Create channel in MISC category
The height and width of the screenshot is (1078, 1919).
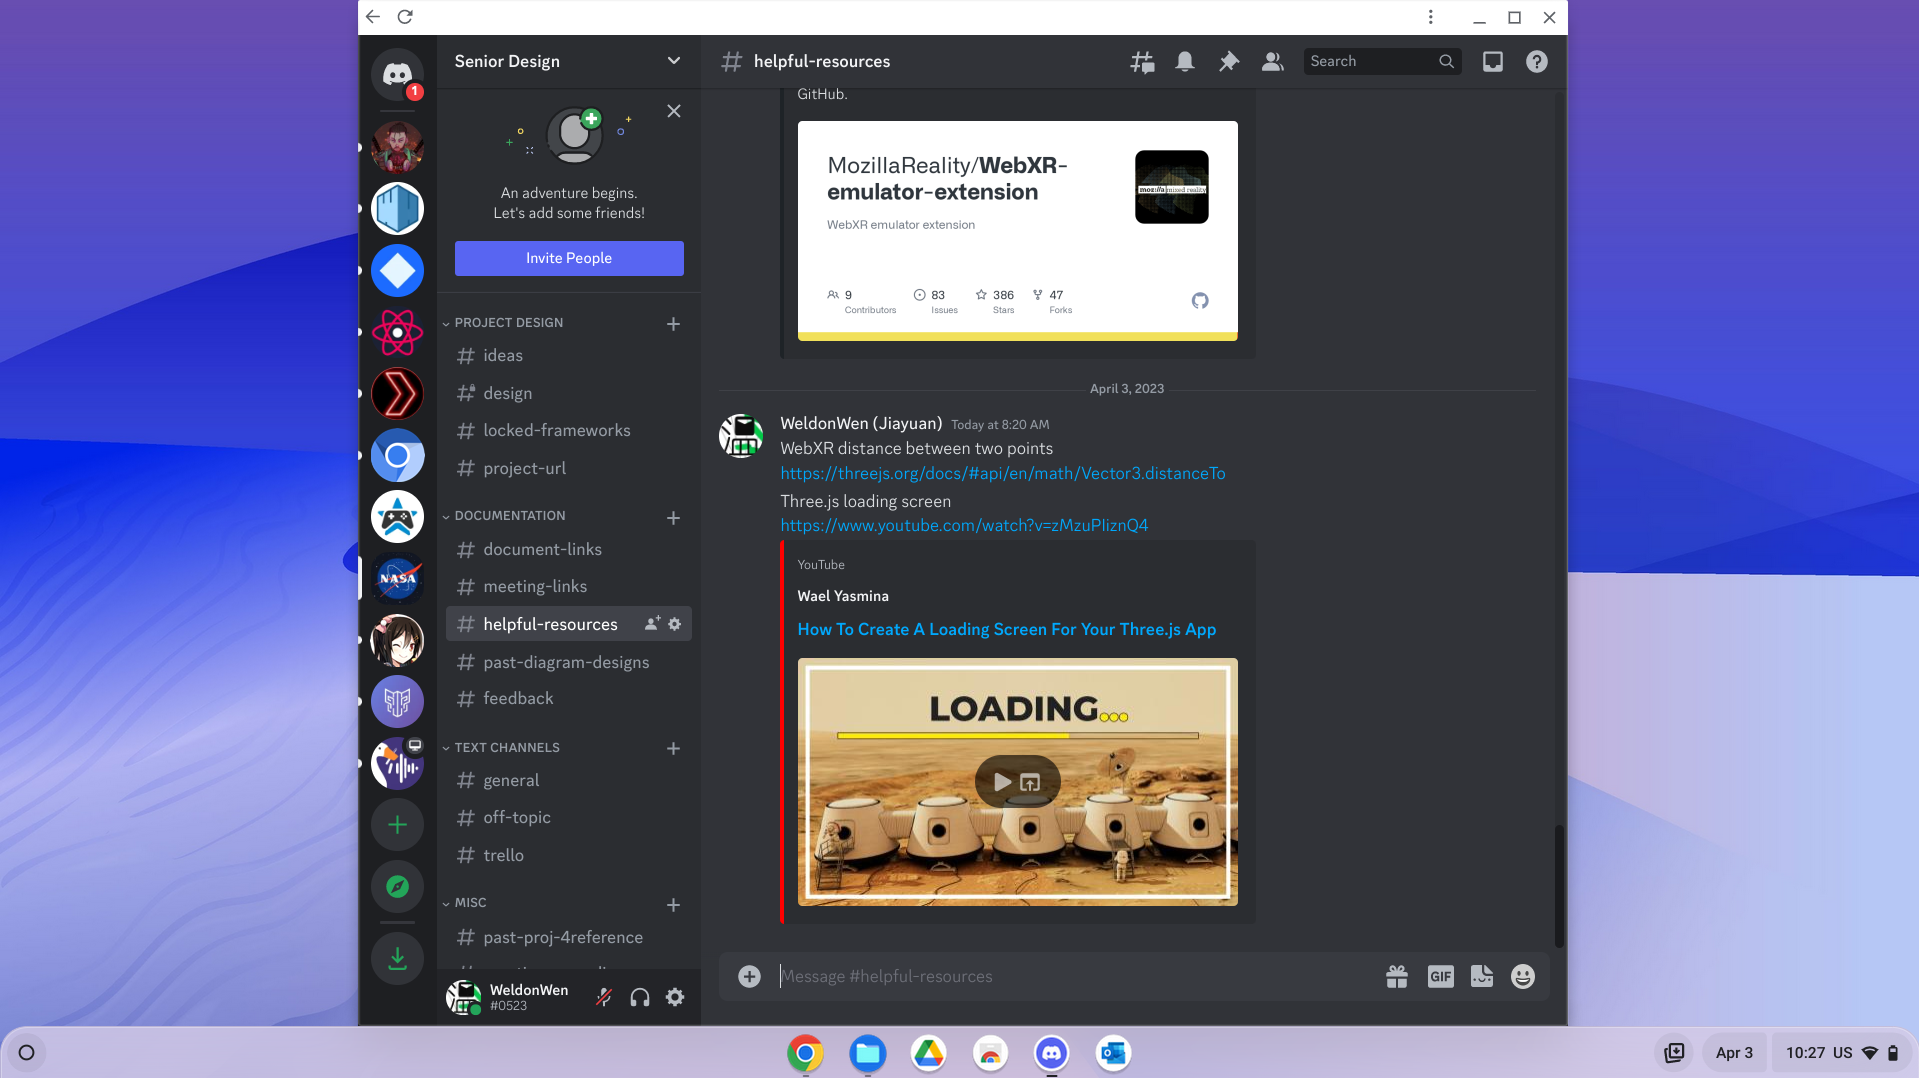[x=673, y=905]
